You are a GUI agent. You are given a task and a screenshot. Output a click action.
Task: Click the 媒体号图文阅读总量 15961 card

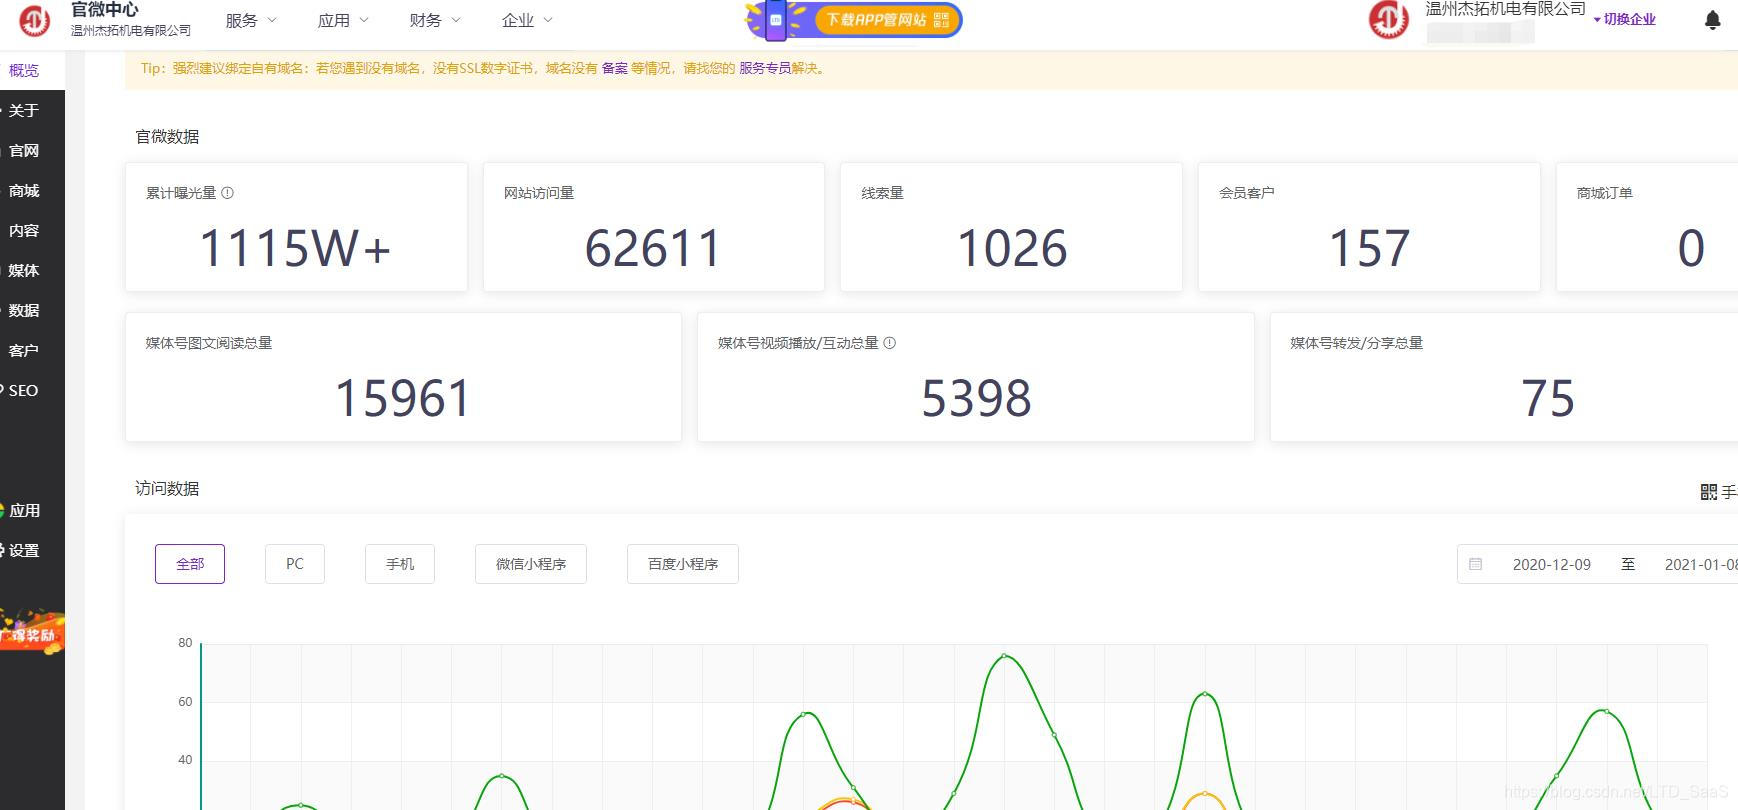[x=403, y=377]
